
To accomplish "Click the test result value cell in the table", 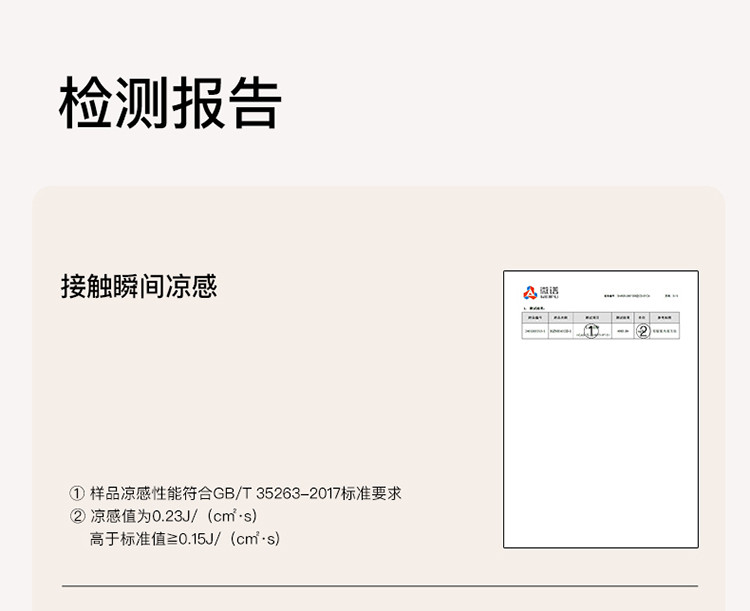I will pos(622,331).
